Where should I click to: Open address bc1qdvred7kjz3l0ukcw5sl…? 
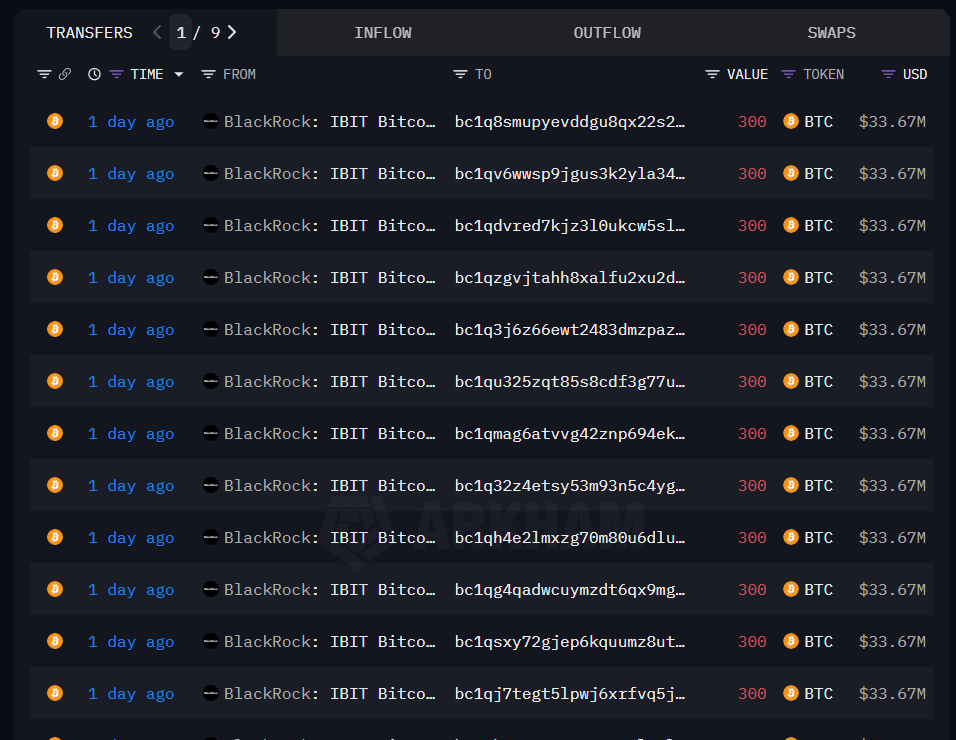[570, 226]
